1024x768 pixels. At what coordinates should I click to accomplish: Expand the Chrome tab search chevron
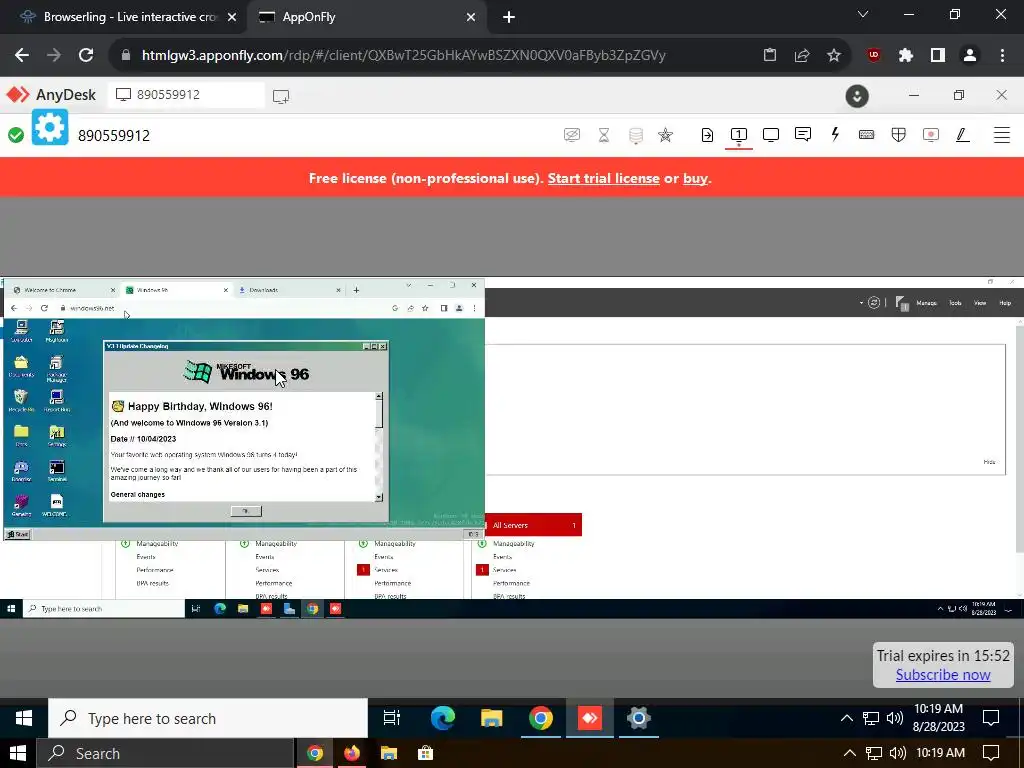(x=863, y=14)
